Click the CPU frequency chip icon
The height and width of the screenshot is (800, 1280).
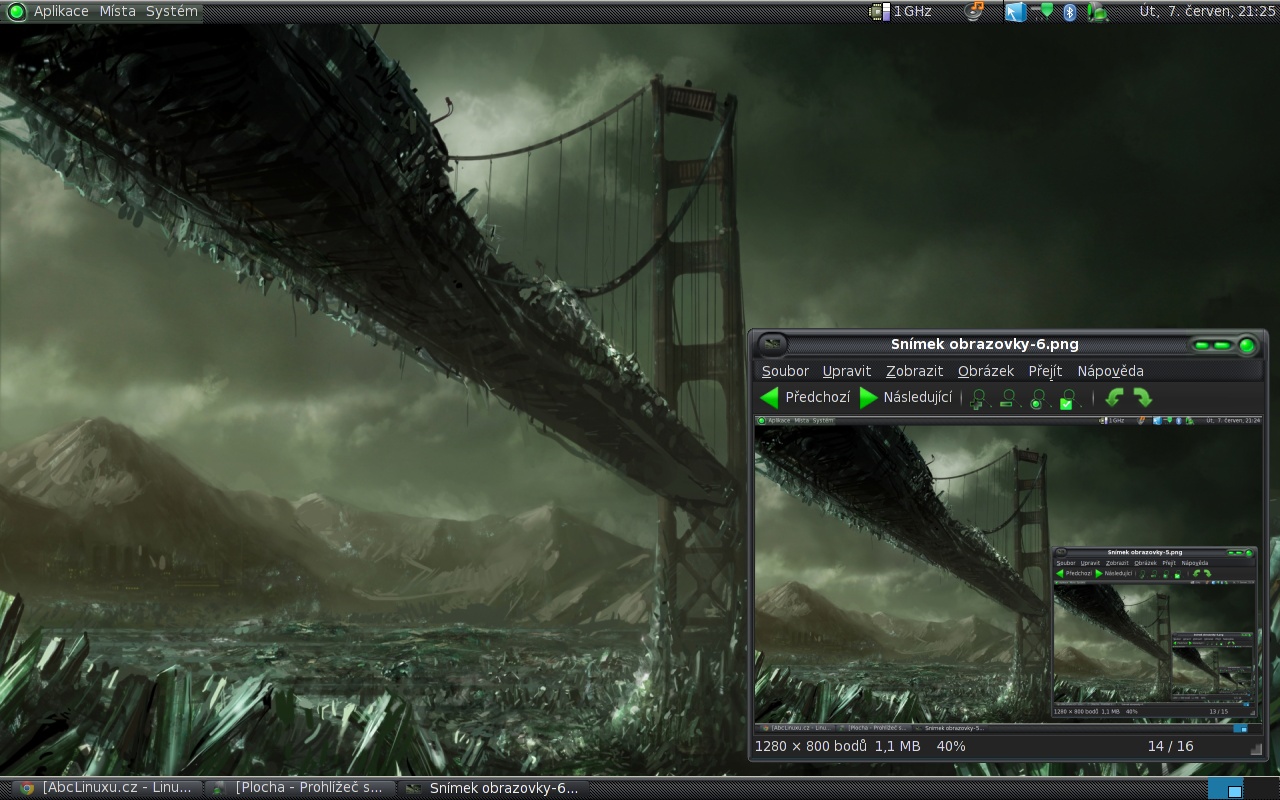[879, 11]
